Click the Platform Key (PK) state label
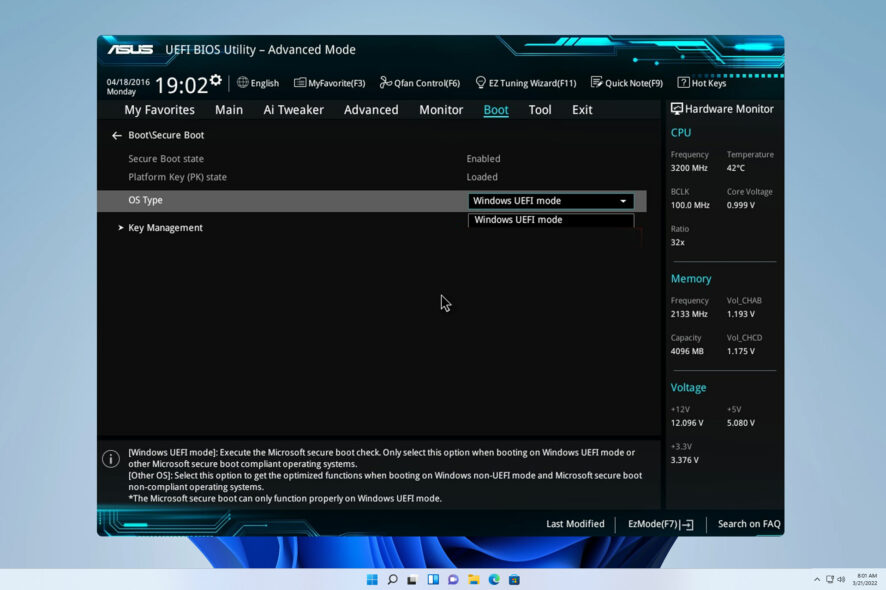Viewport: 886px width, 590px height. pyautogui.click(x=177, y=177)
